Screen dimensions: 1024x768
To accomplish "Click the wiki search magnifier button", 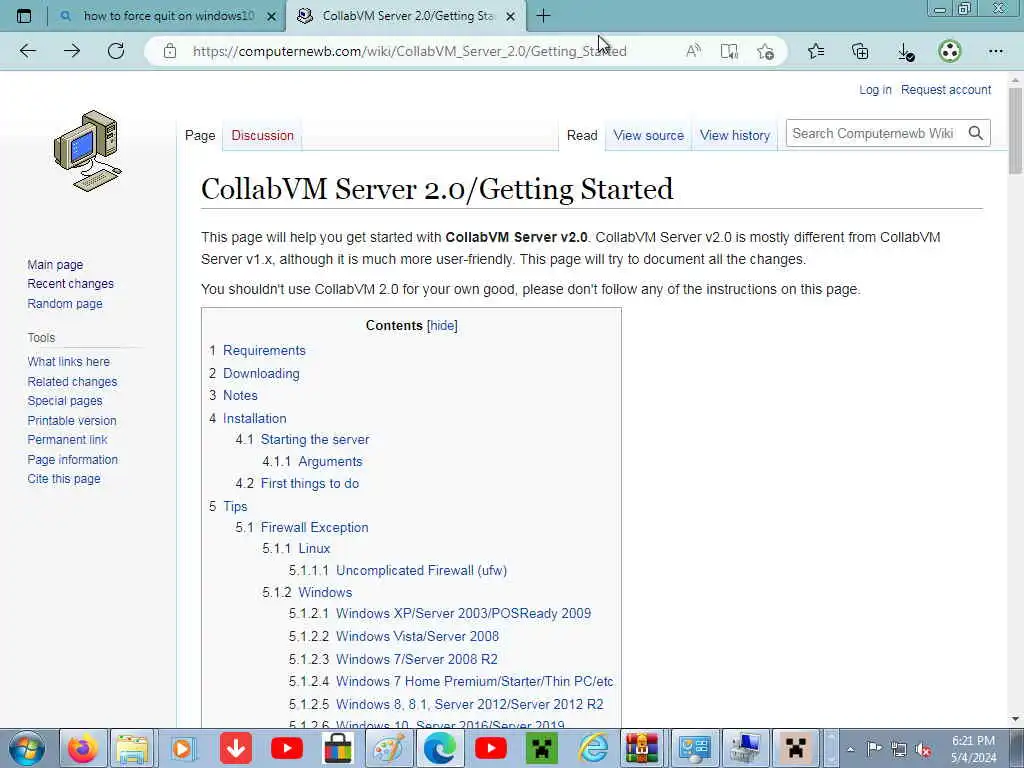I will 976,133.
